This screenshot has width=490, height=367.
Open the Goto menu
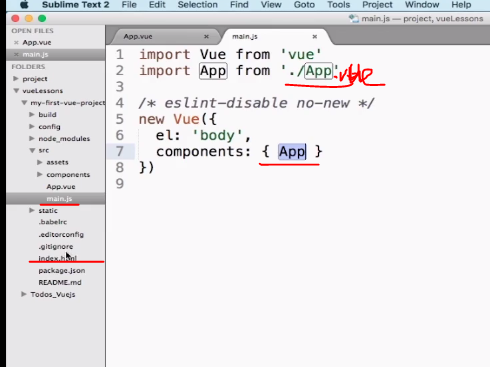click(x=304, y=5)
